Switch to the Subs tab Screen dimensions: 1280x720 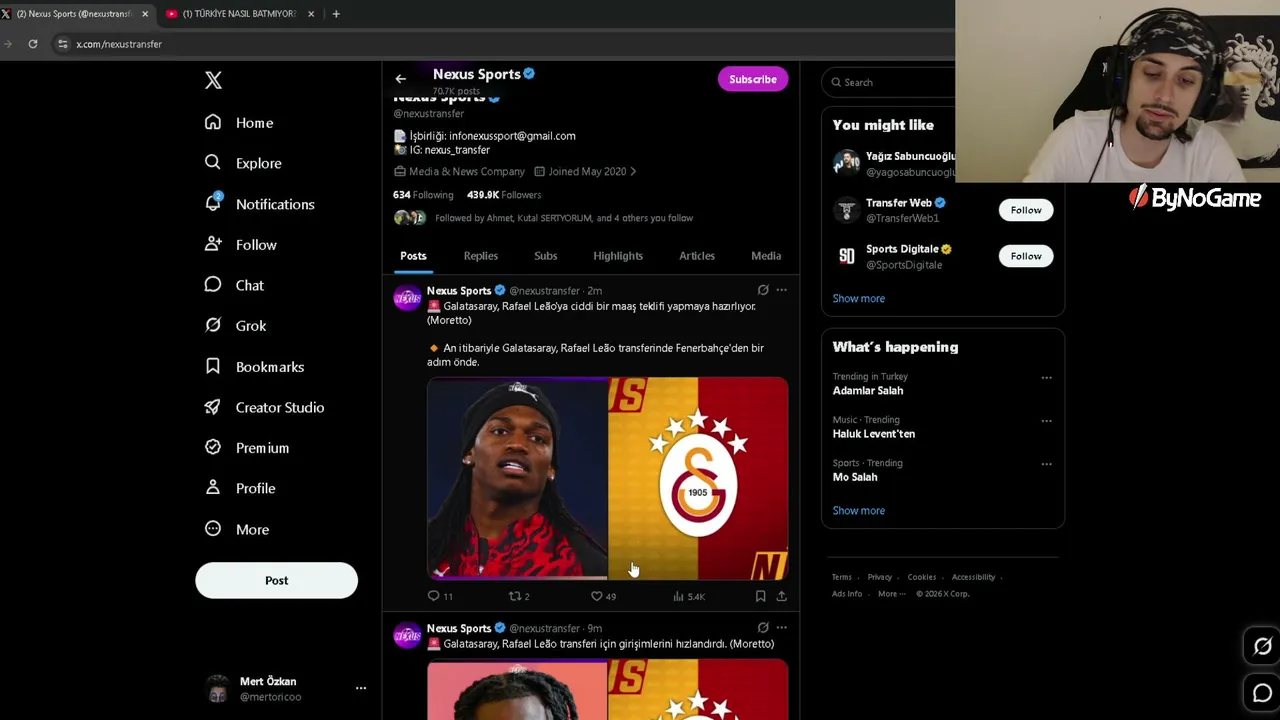(x=545, y=256)
